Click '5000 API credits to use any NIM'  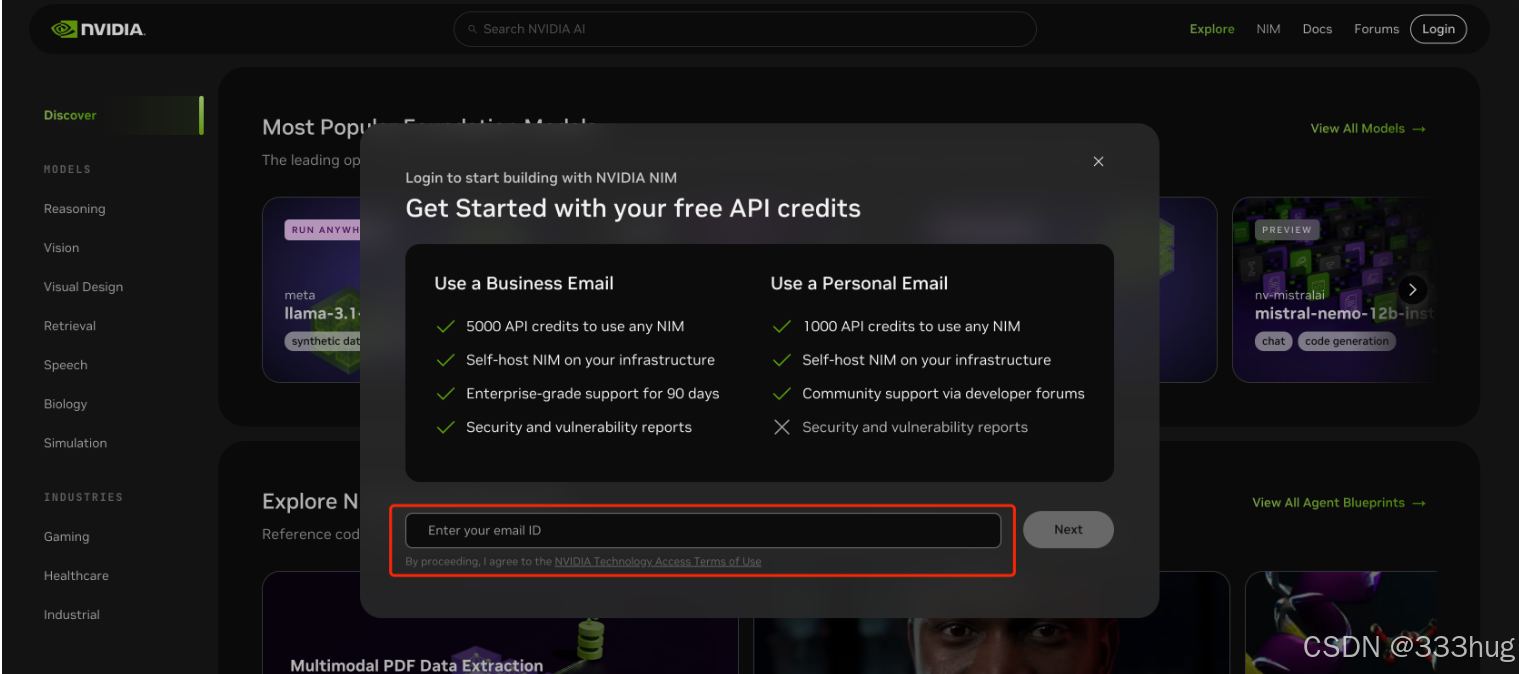575,327
